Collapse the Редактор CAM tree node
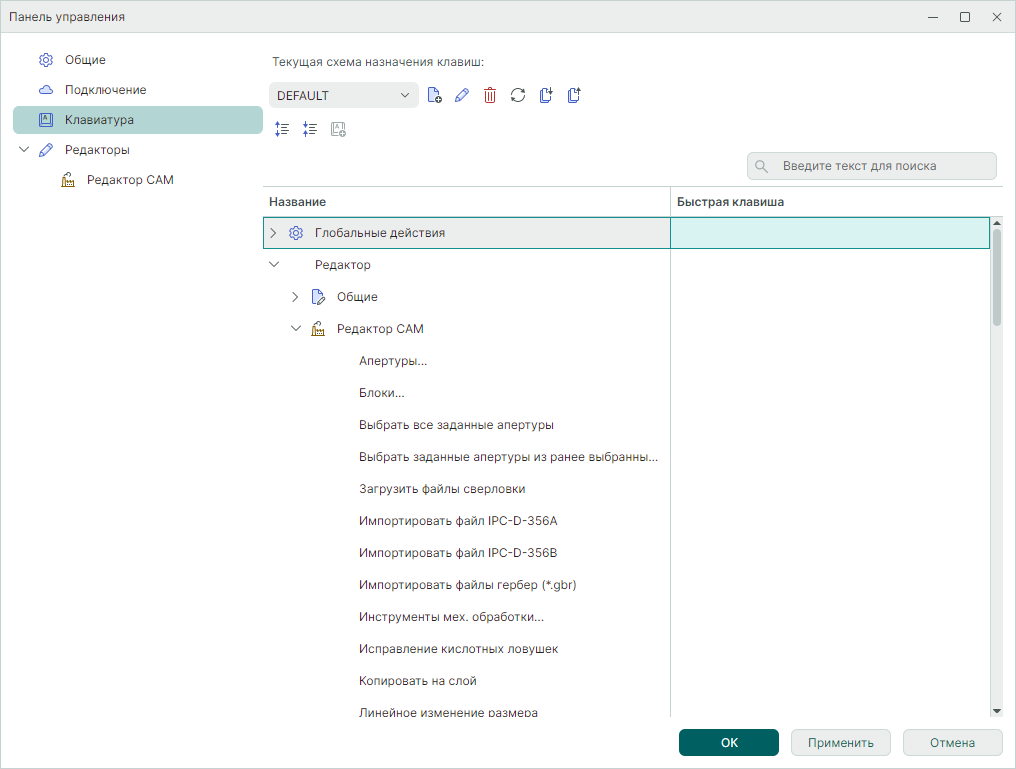1016x769 pixels. [x=295, y=329]
